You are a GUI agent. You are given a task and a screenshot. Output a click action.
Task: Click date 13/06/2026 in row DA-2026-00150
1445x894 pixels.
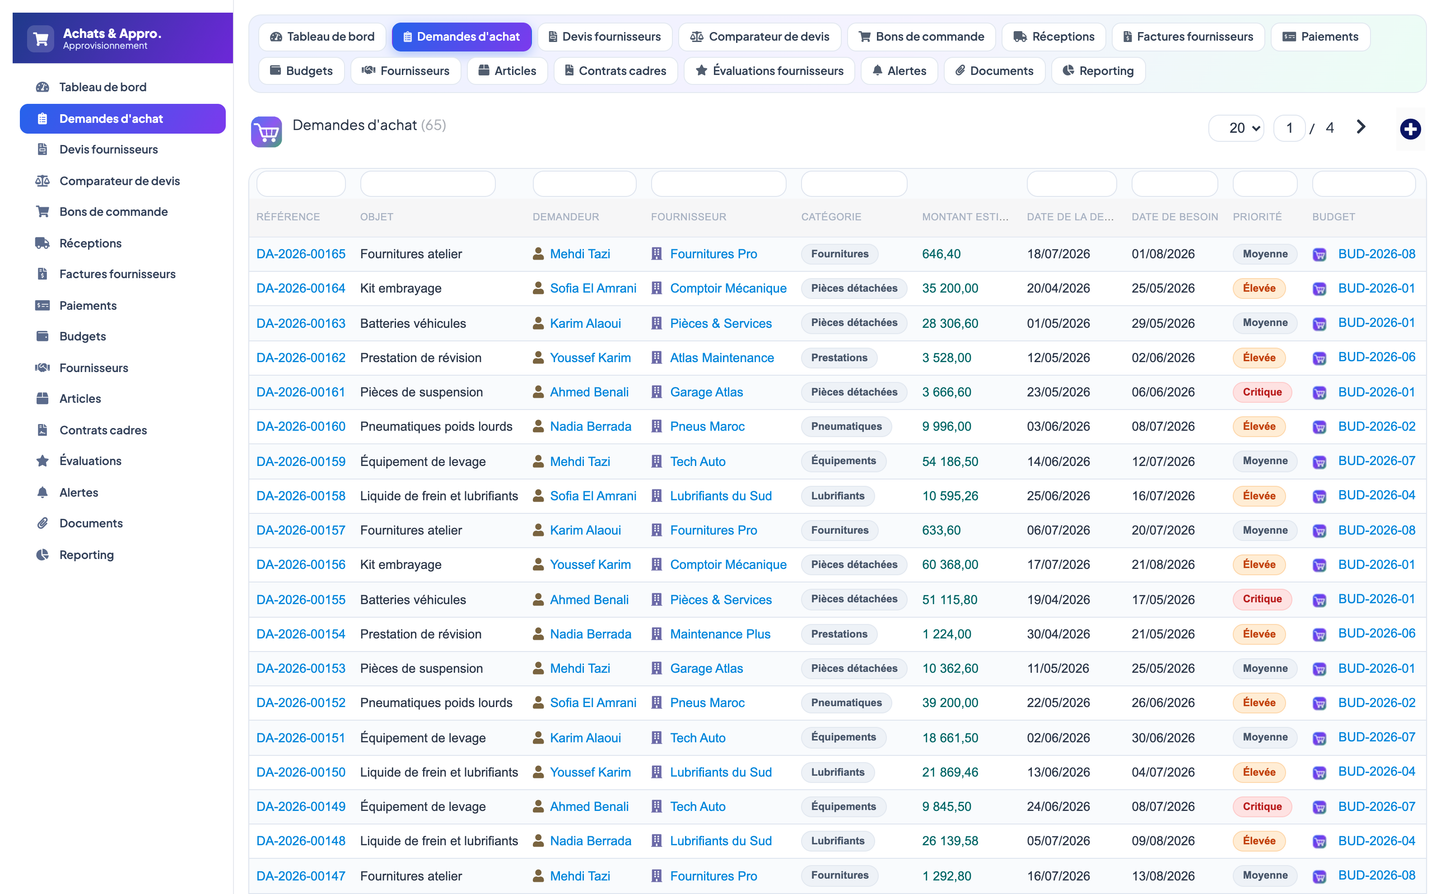[x=1058, y=773]
